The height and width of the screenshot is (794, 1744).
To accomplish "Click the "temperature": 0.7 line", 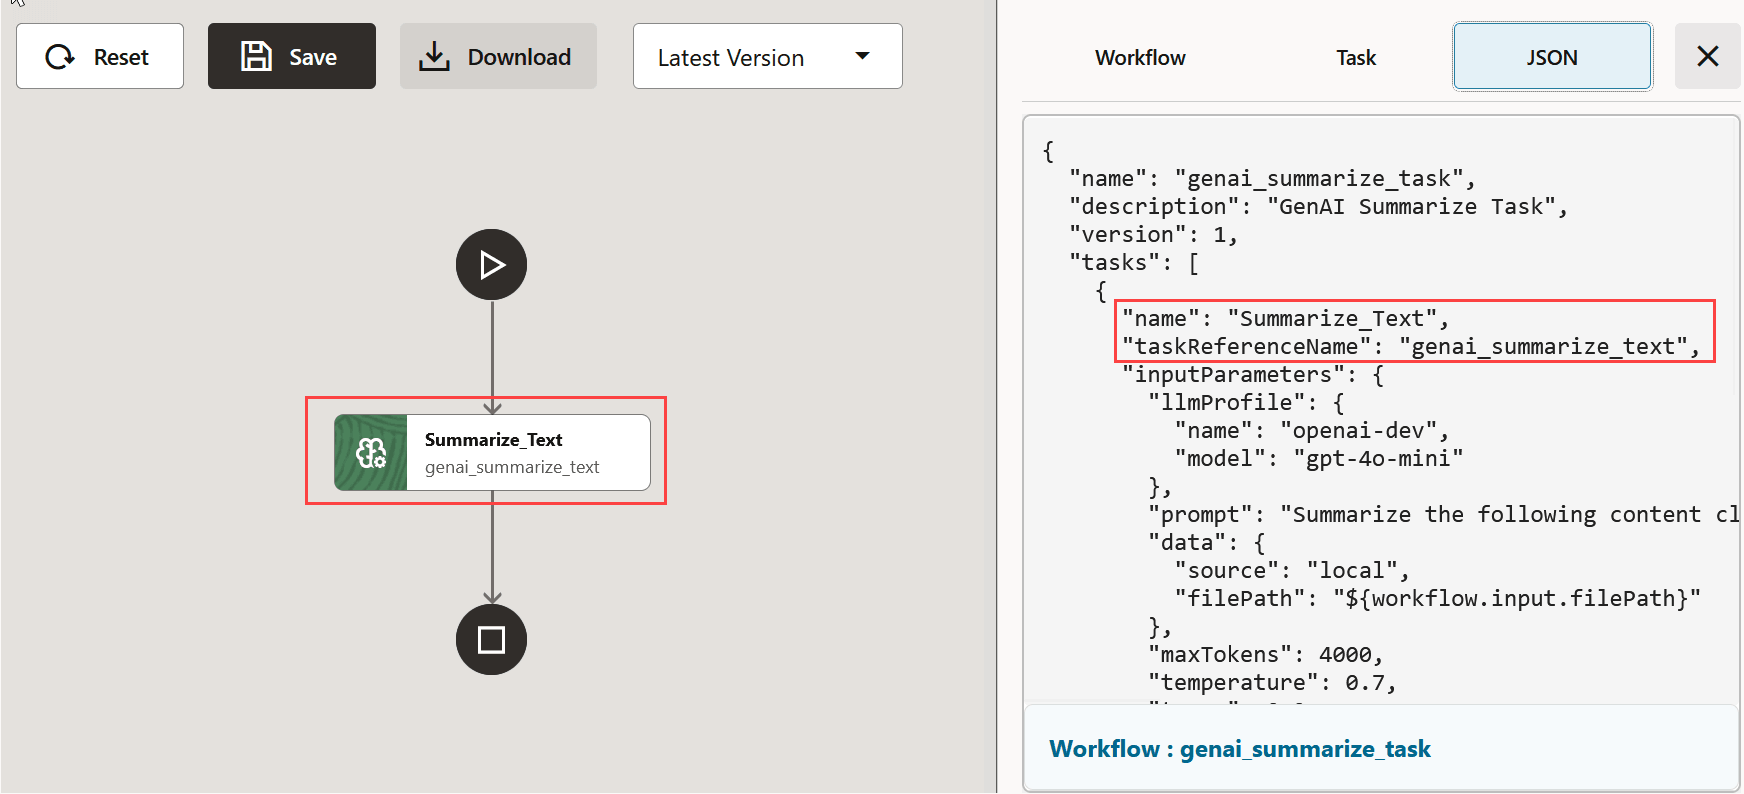I will (1272, 682).
